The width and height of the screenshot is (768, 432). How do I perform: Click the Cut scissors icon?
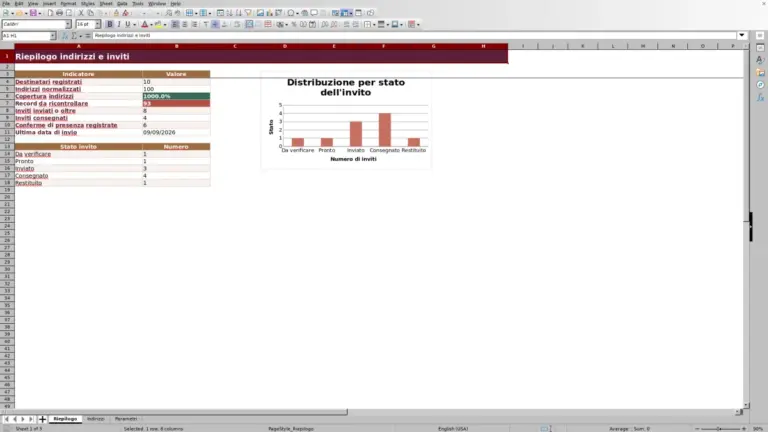[81, 13]
